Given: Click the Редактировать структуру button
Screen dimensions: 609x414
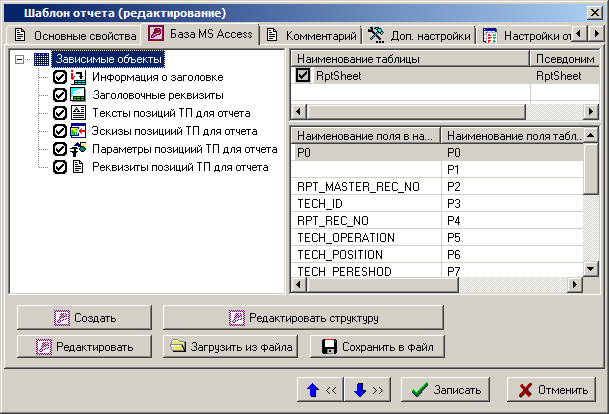Looking at the screenshot, I should (302, 318).
